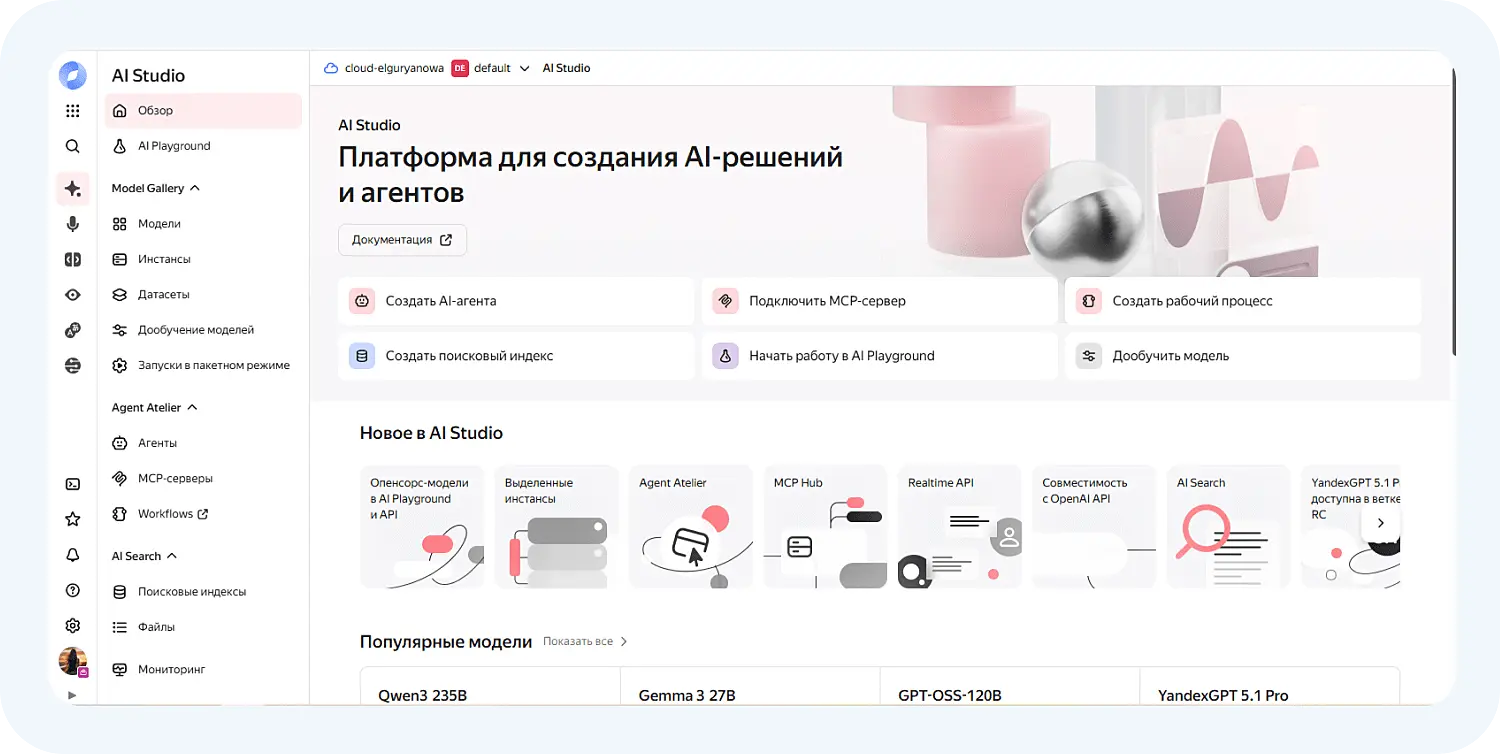This screenshot has height=754, width=1500.
Task: Collapse the Model Gallery section
Action: click(x=196, y=187)
